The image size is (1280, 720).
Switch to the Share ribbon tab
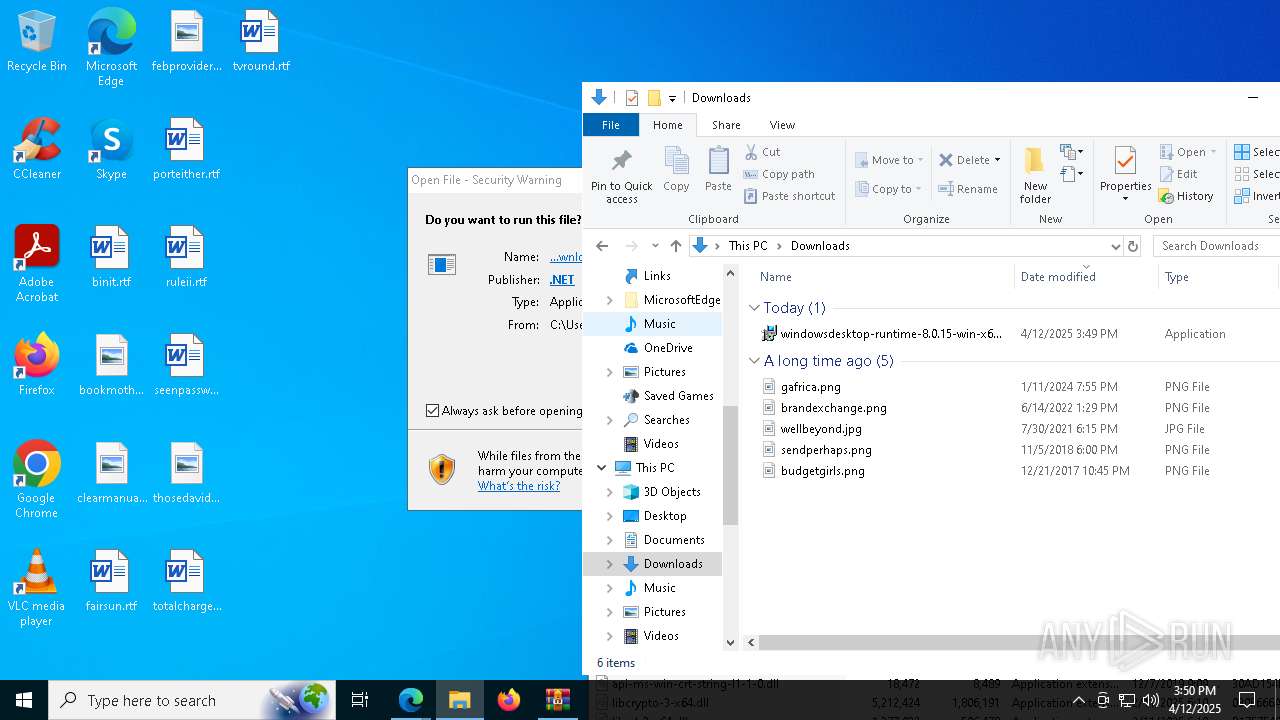(726, 125)
